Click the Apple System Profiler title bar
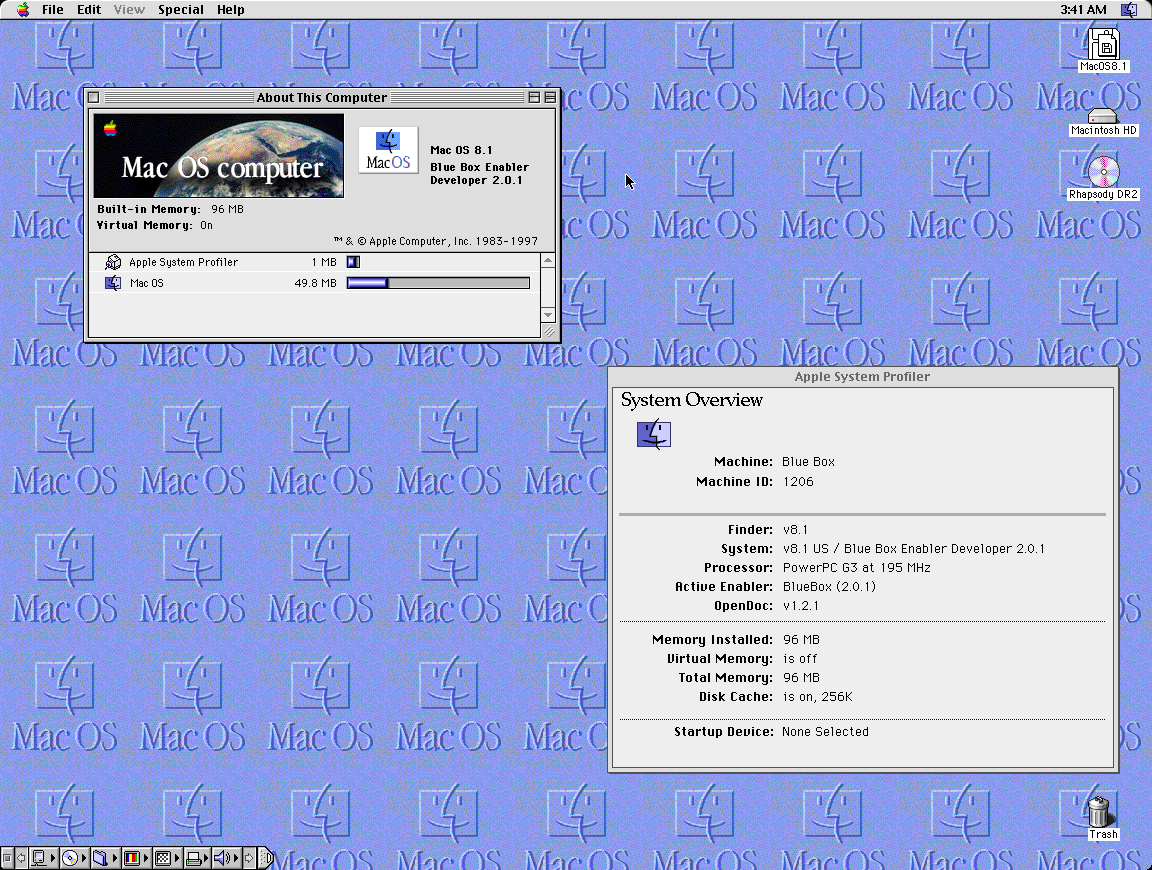The width and height of the screenshot is (1152, 870). (x=863, y=376)
